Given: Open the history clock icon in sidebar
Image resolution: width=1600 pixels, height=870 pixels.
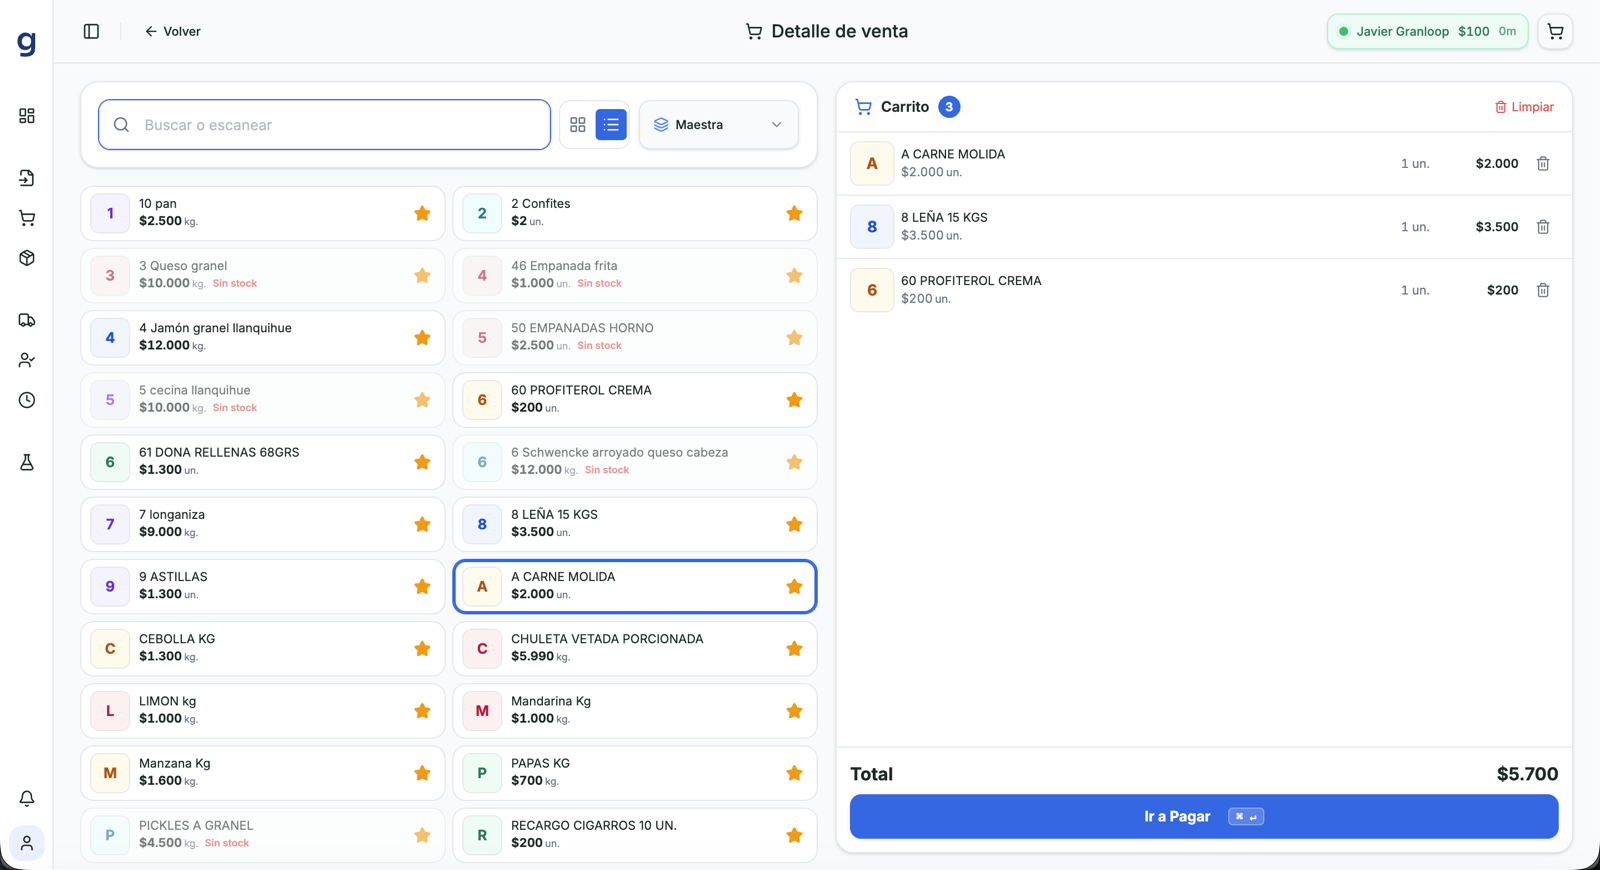Looking at the screenshot, I should [x=27, y=400].
